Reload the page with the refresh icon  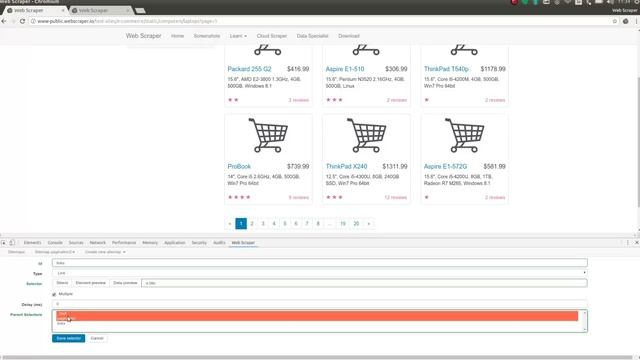coord(22,21)
